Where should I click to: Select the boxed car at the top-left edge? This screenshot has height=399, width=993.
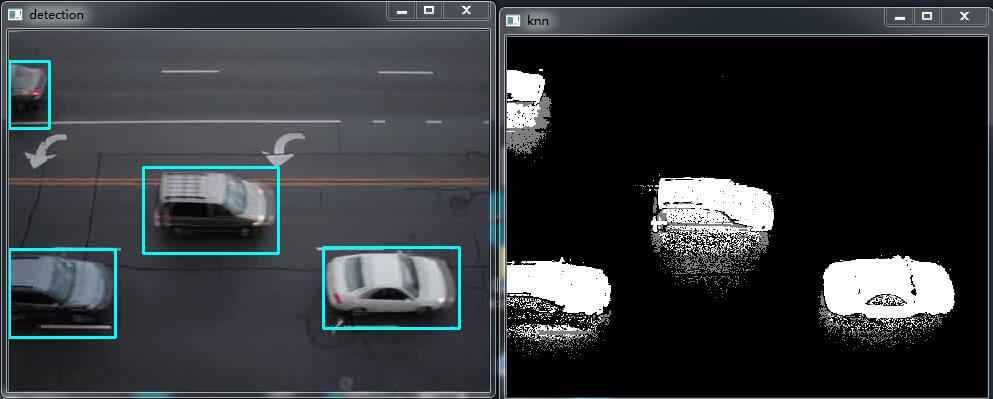pos(29,95)
